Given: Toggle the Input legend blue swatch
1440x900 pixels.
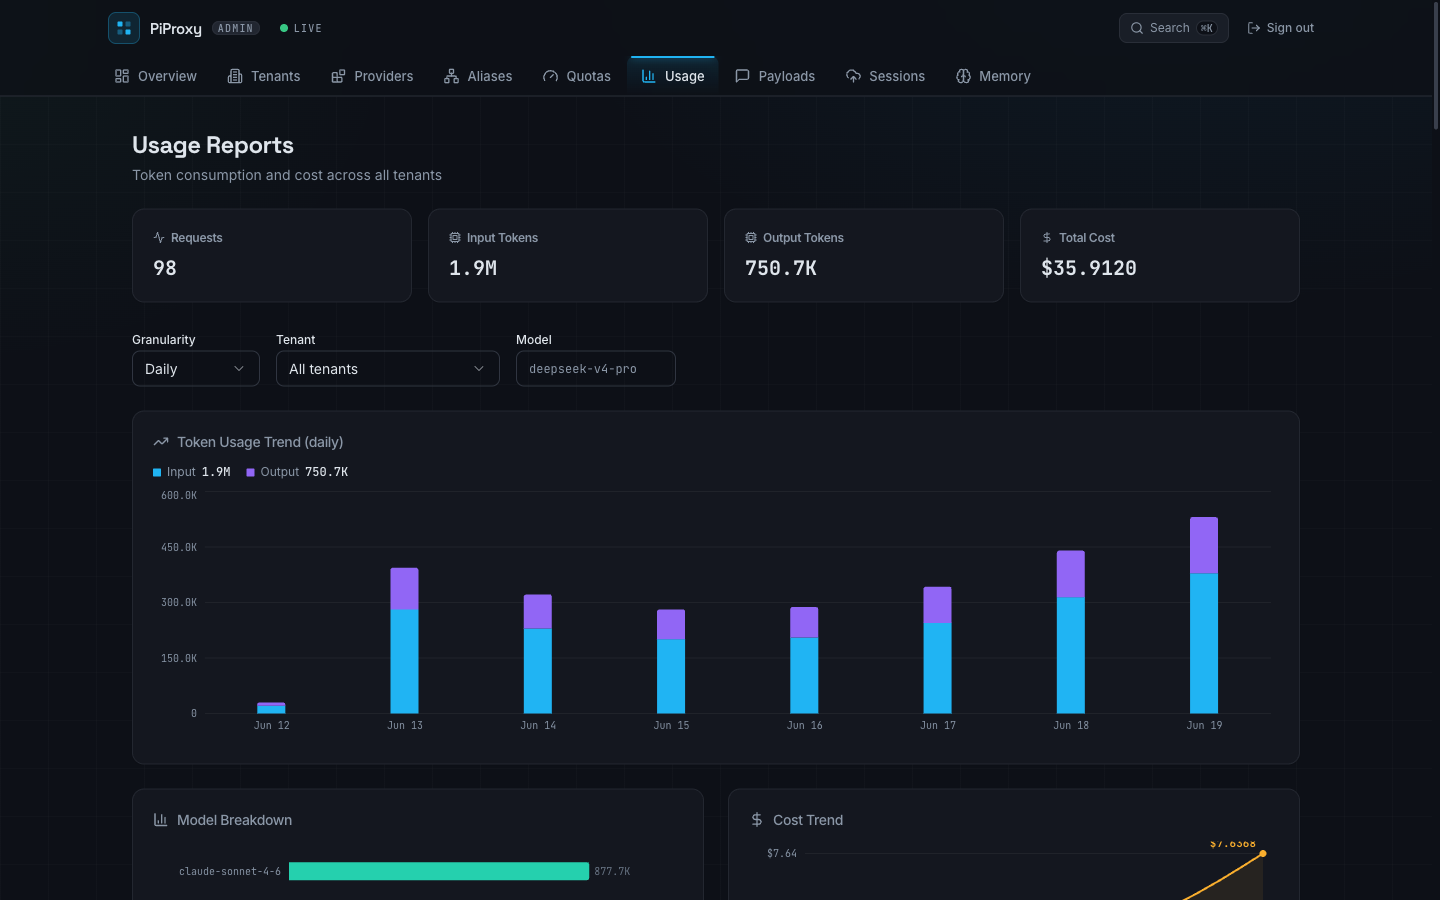Looking at the screenshot, I should tap(157, 472).
